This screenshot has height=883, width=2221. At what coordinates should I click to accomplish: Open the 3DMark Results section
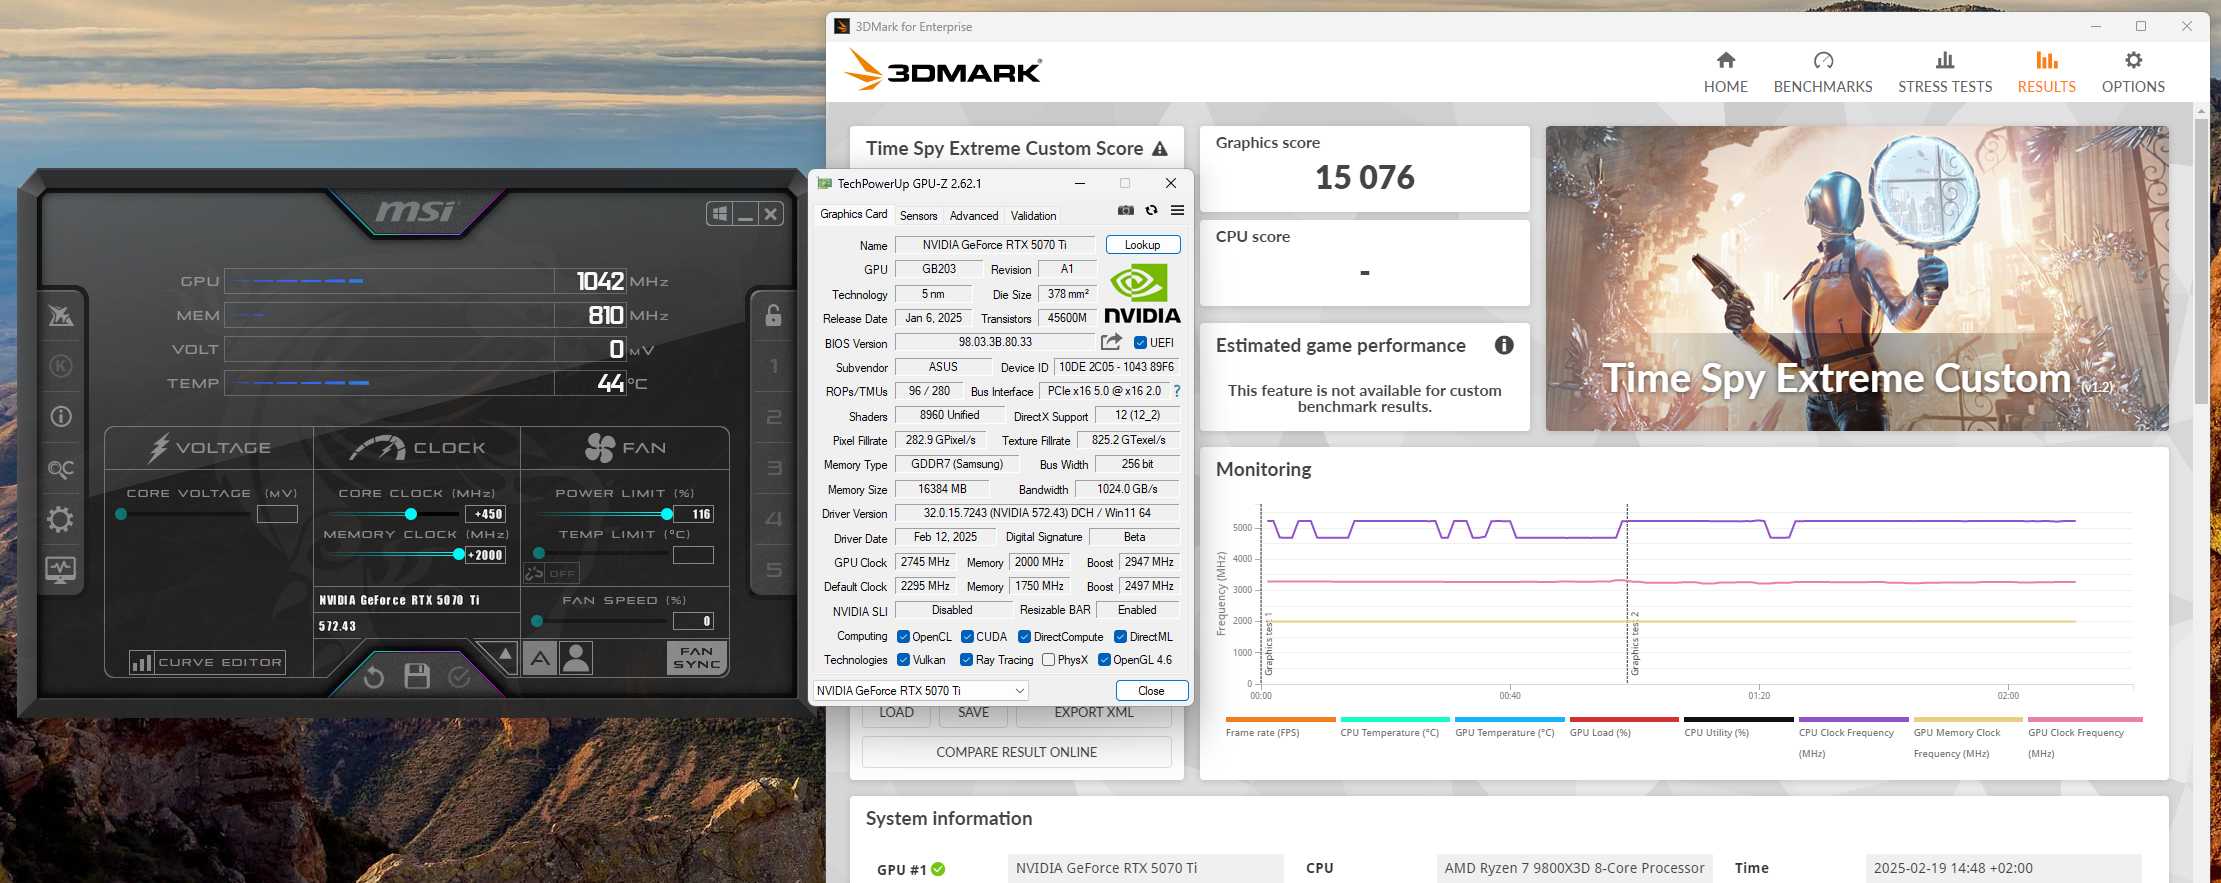[x=2047, y=73]
